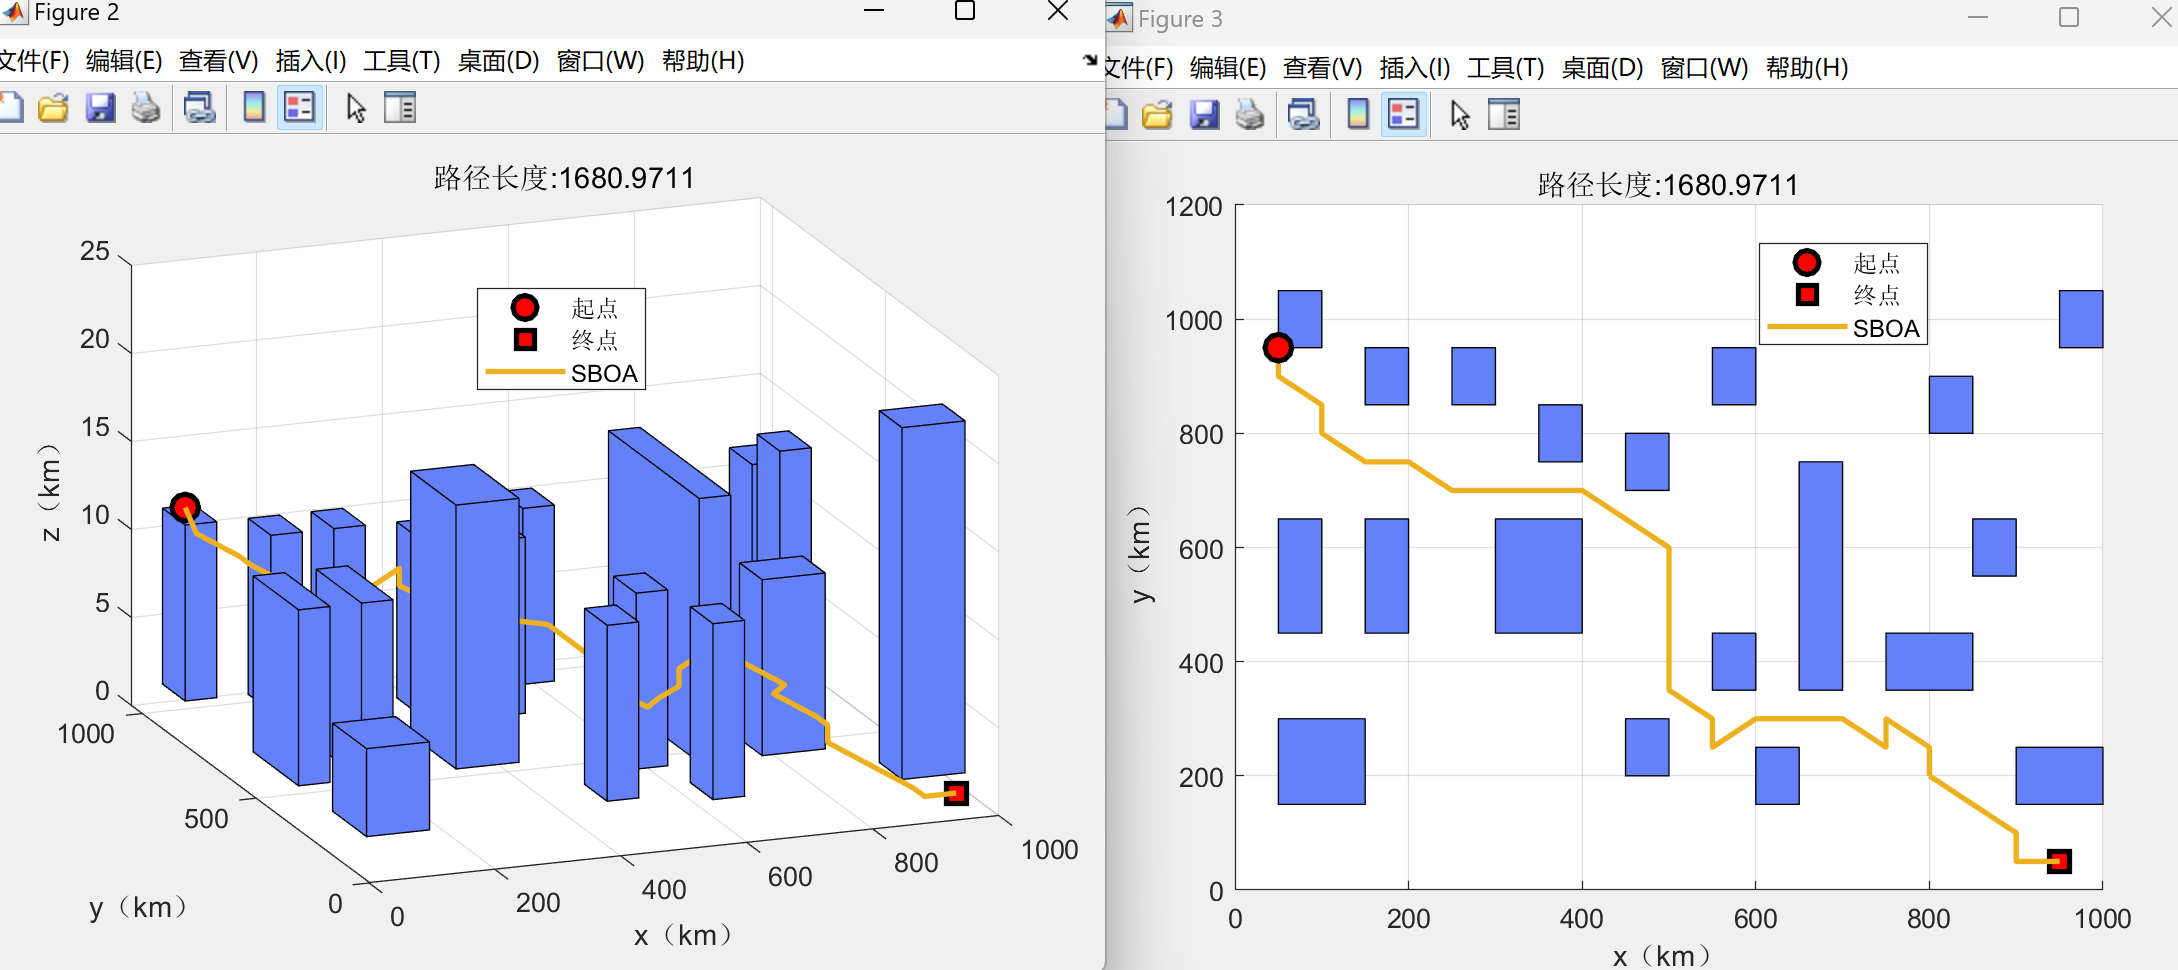
Task: Select the SBOA legend entry in Figure 3
Action: [x=1886, y=328]
